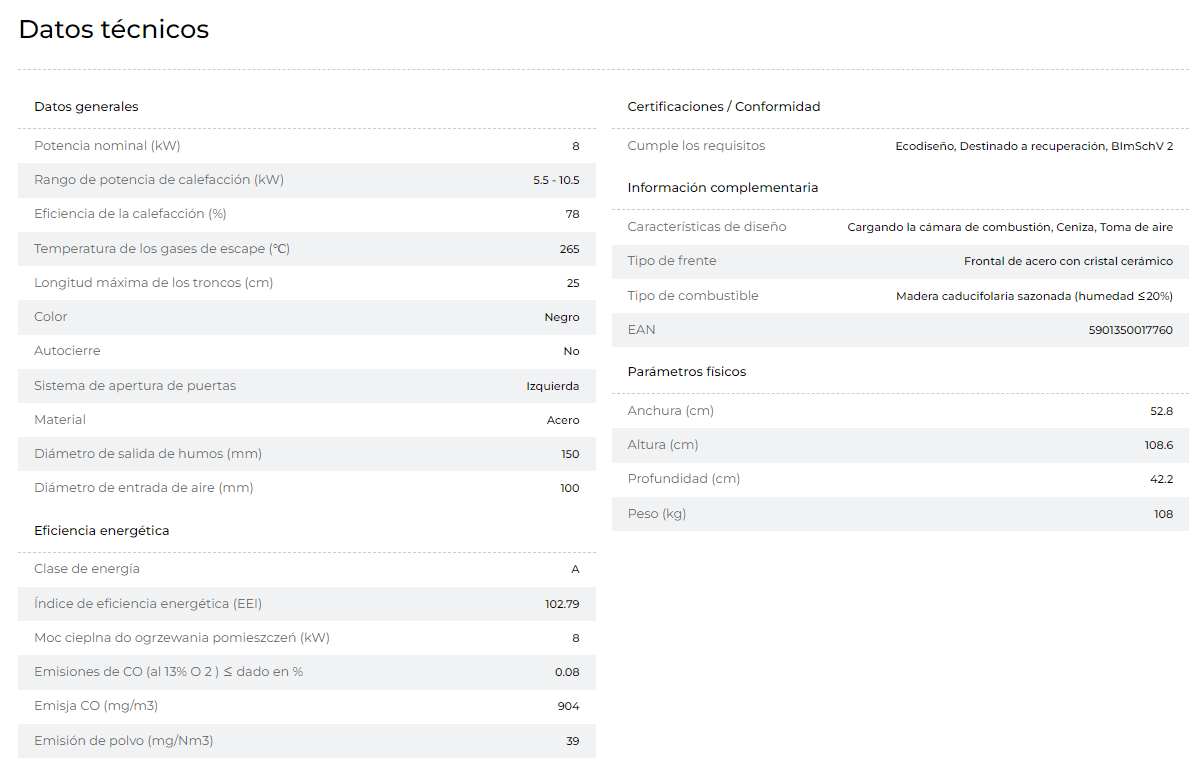Image resolution: width=1202 pixels, height=777 pixels.
Task: Click the 'Eficiencia energética' section title
Action: pyautogui.click(x=102, y=531)
